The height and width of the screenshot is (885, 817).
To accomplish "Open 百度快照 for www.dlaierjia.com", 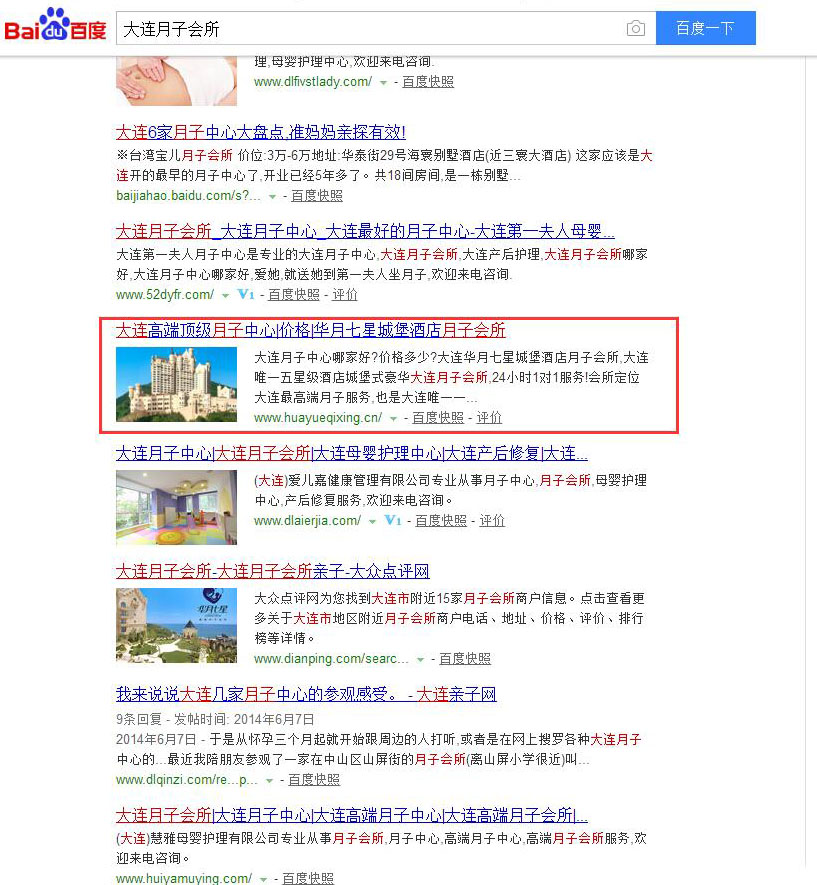I will pos(441,520).
